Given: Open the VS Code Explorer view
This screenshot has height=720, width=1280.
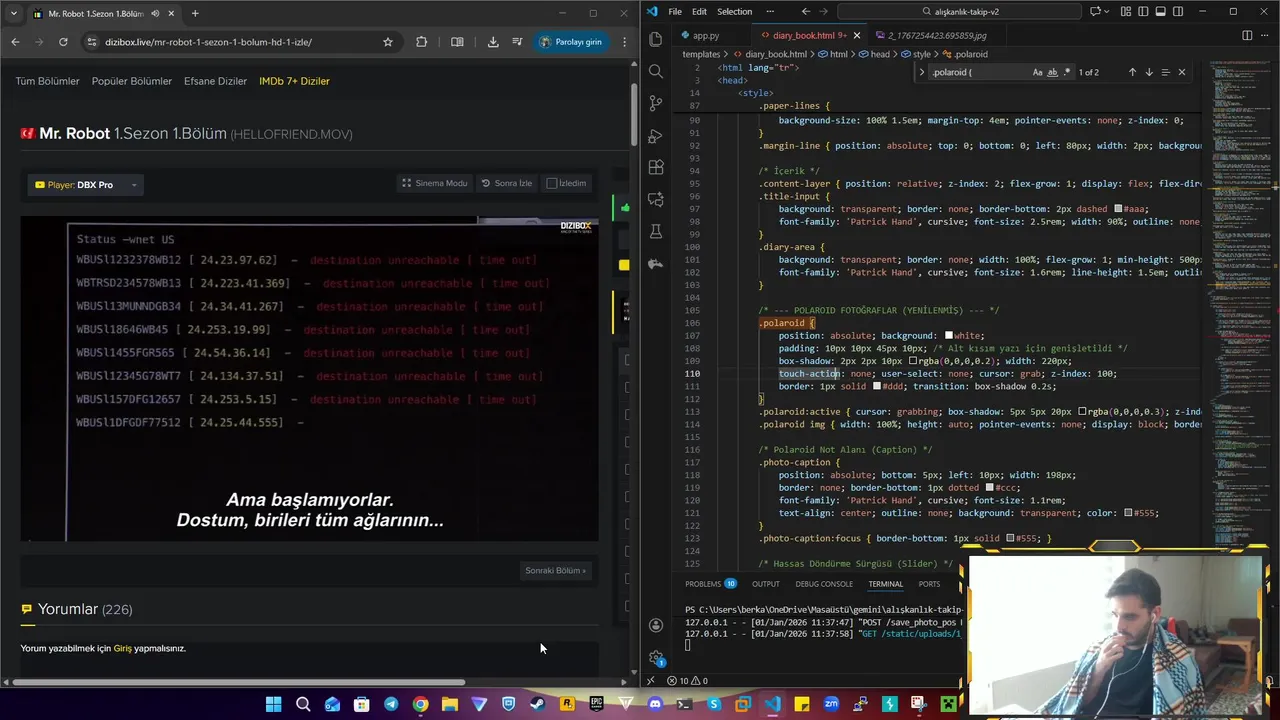Looking at the screenshot, I should tap(656, 39).
